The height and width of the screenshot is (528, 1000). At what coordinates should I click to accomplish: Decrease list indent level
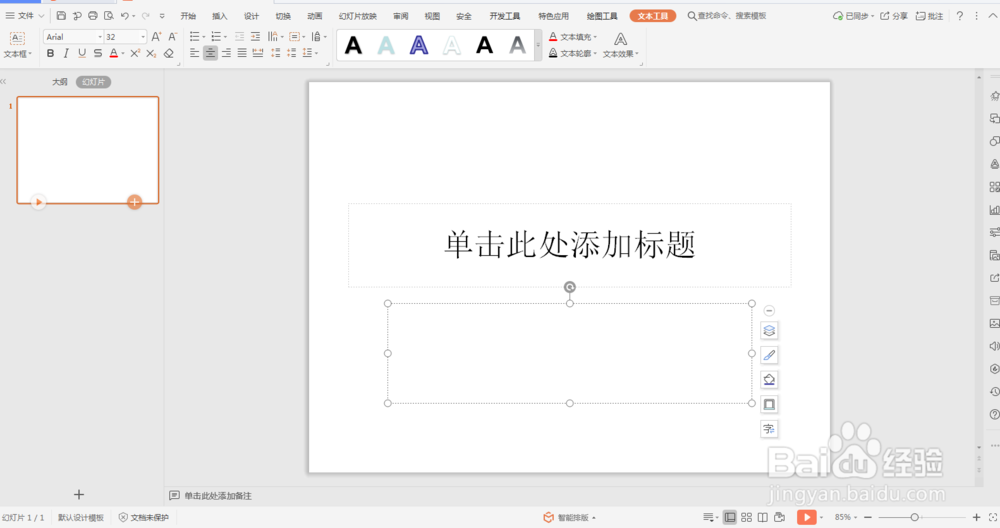[239, 37]
